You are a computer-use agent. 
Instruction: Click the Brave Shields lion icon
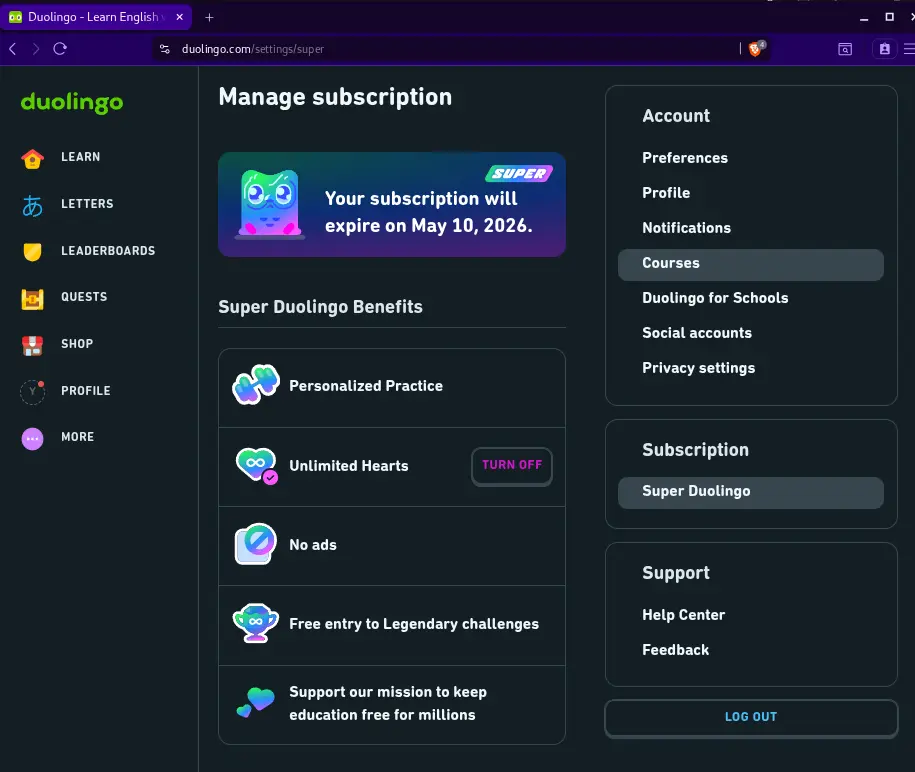[757, 49]
